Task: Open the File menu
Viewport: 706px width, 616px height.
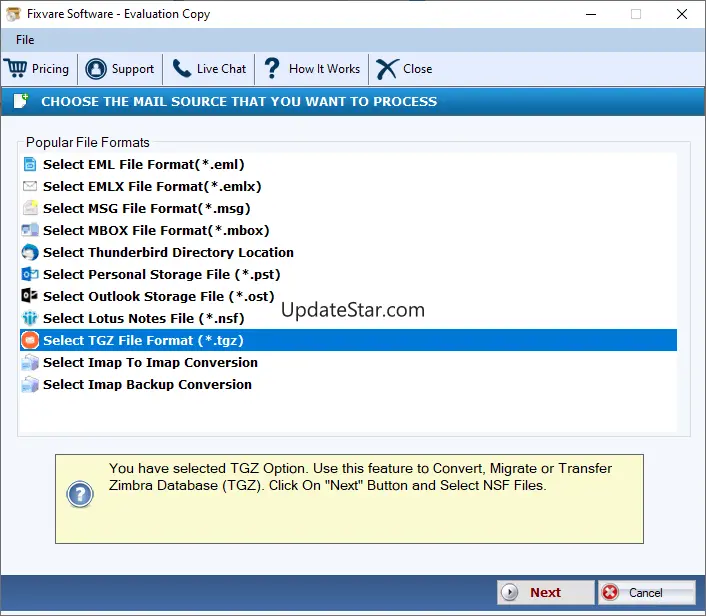Action: coord(25,40)
